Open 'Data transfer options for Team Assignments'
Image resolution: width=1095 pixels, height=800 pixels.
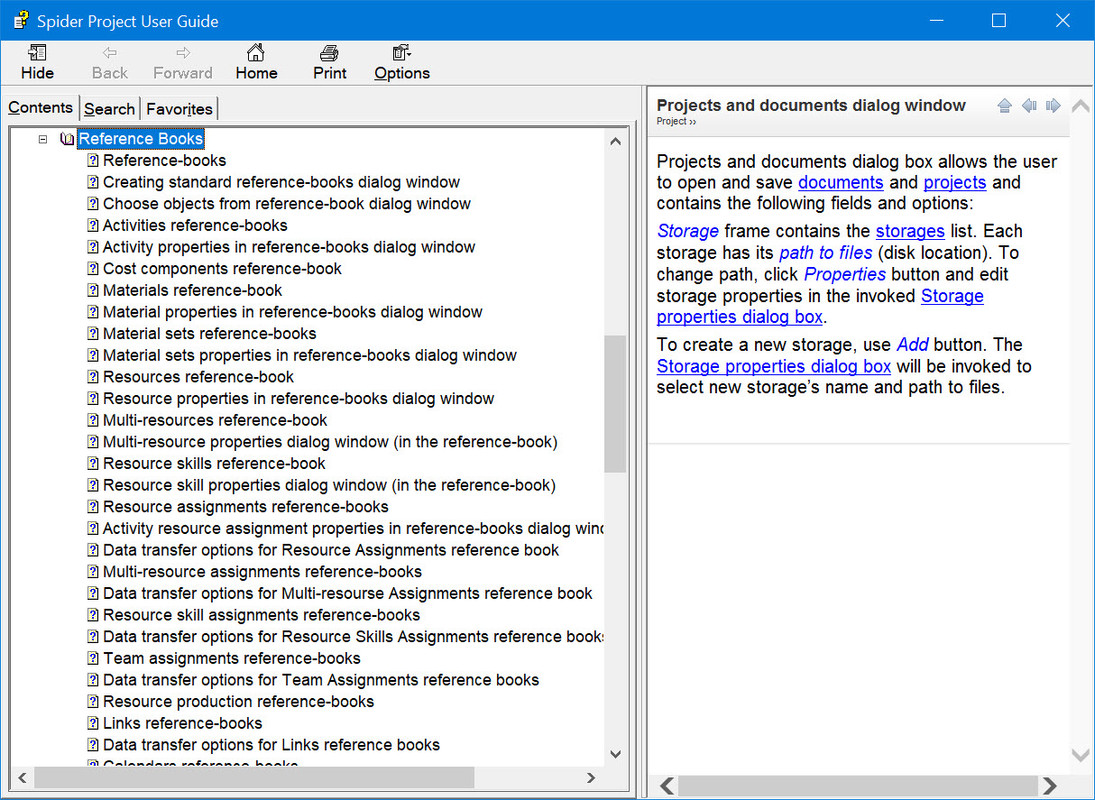coord(321,680)
